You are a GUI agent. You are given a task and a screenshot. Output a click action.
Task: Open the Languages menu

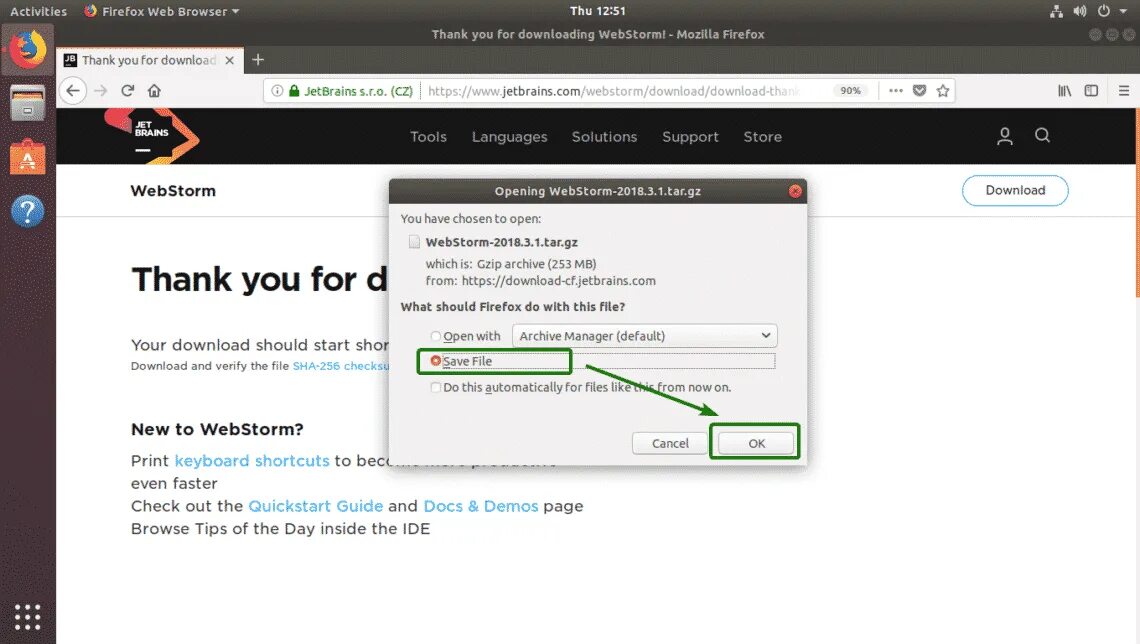(510, 137)
